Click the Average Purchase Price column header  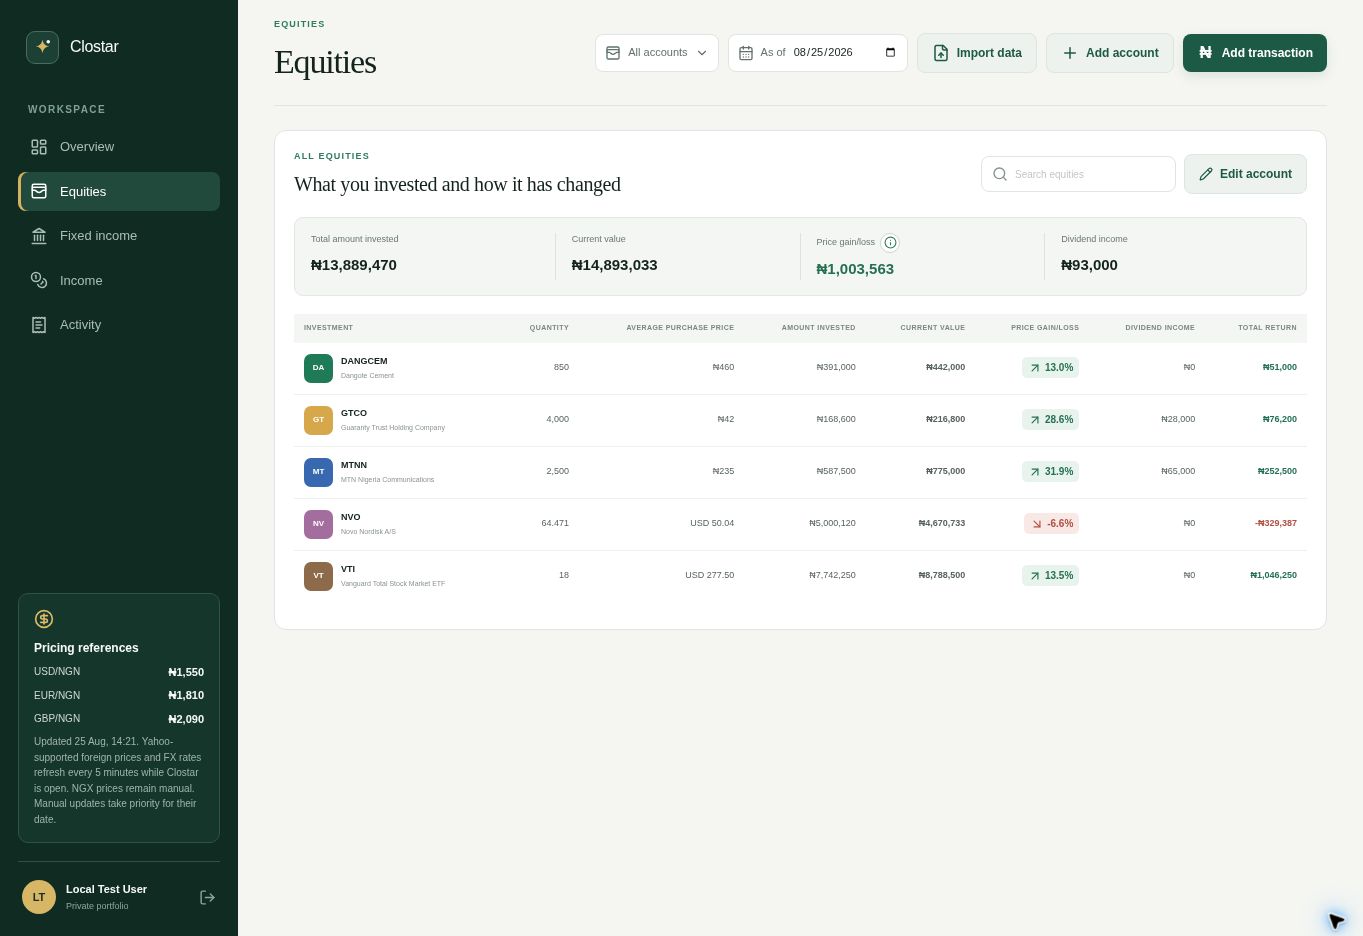click(x=680, y=328)
